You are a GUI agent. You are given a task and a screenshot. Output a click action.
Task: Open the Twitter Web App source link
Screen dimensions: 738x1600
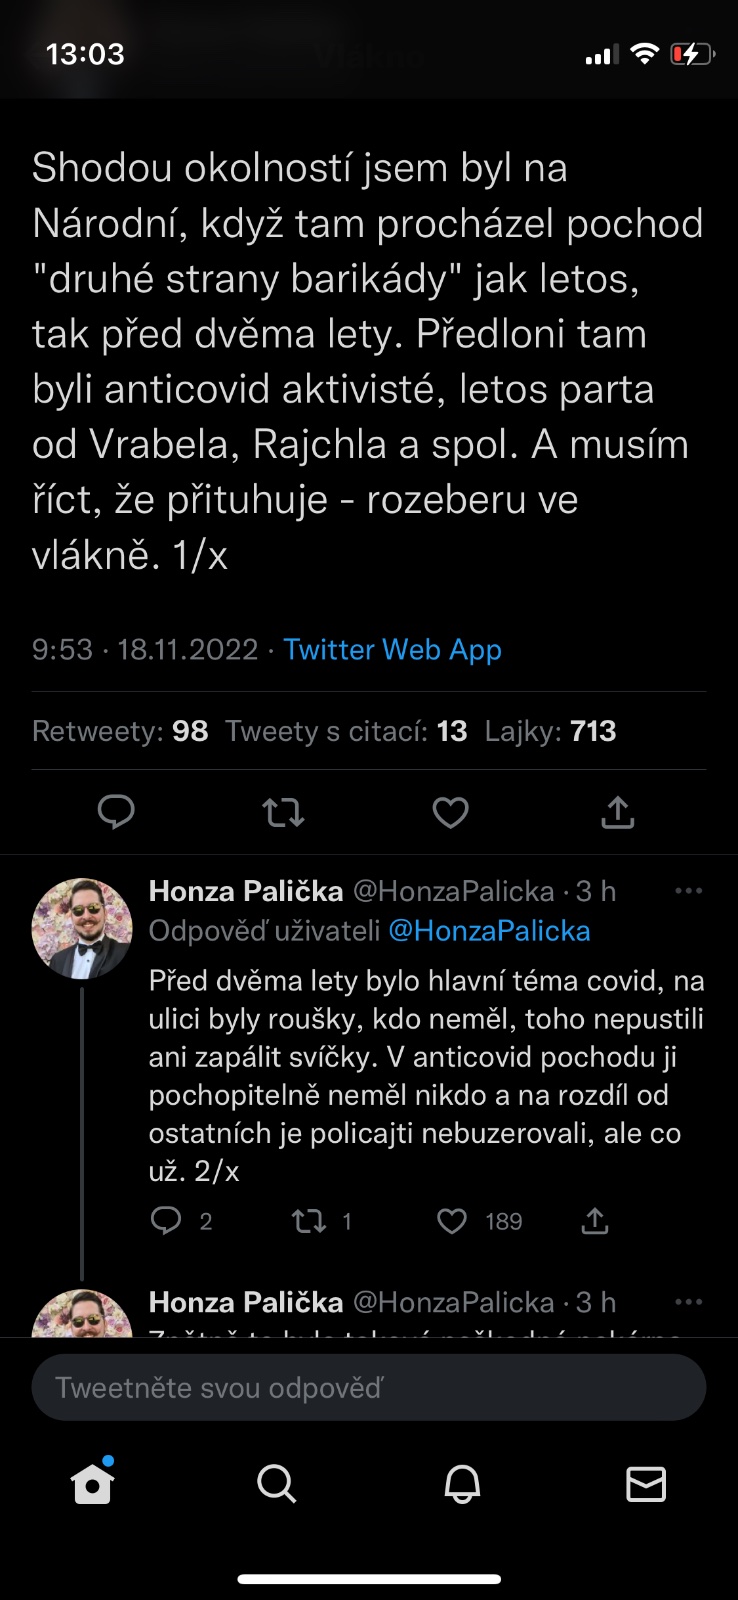392,650
